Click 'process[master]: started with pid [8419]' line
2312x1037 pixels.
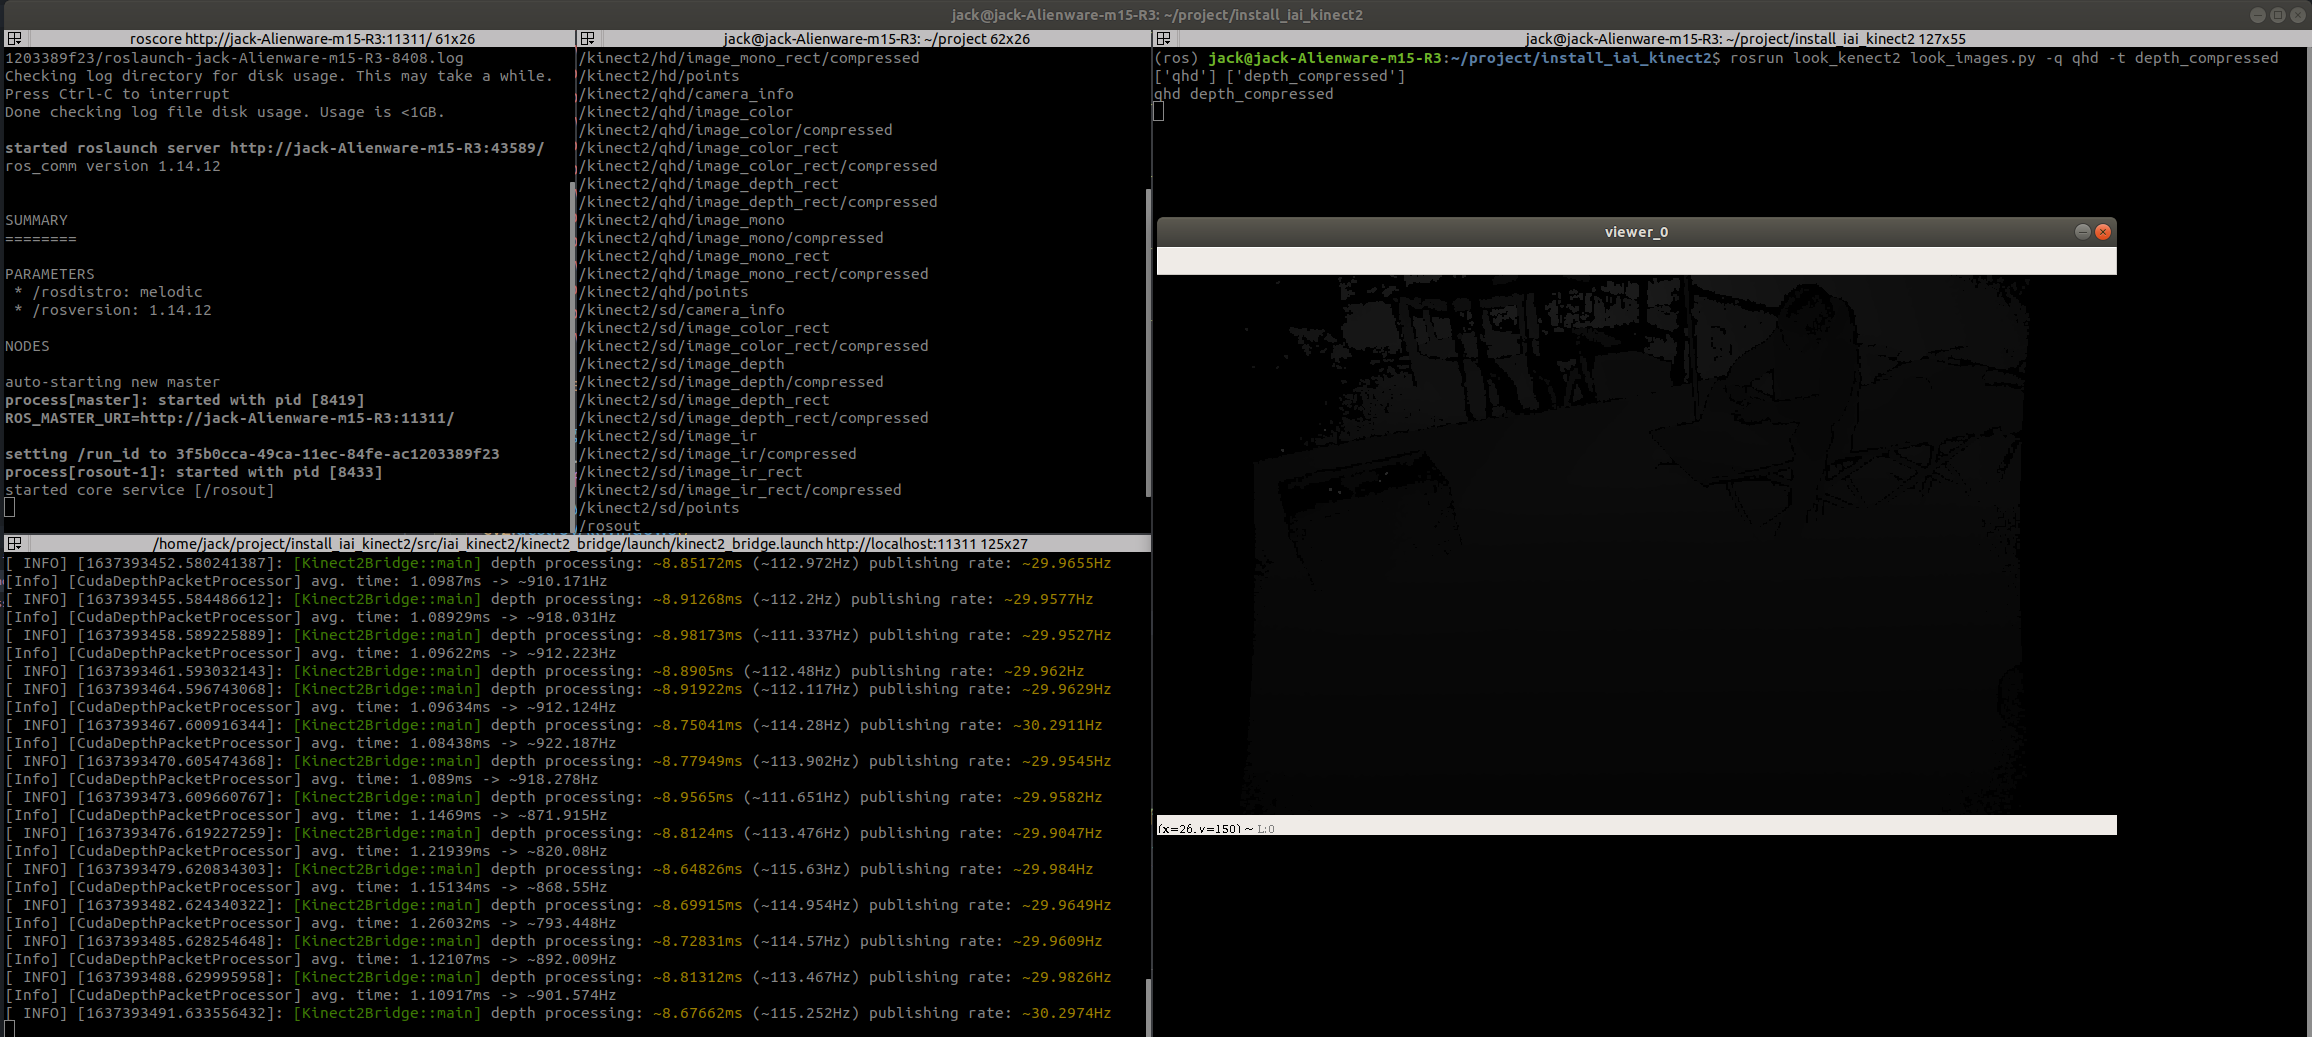click(x=185, y=400)
